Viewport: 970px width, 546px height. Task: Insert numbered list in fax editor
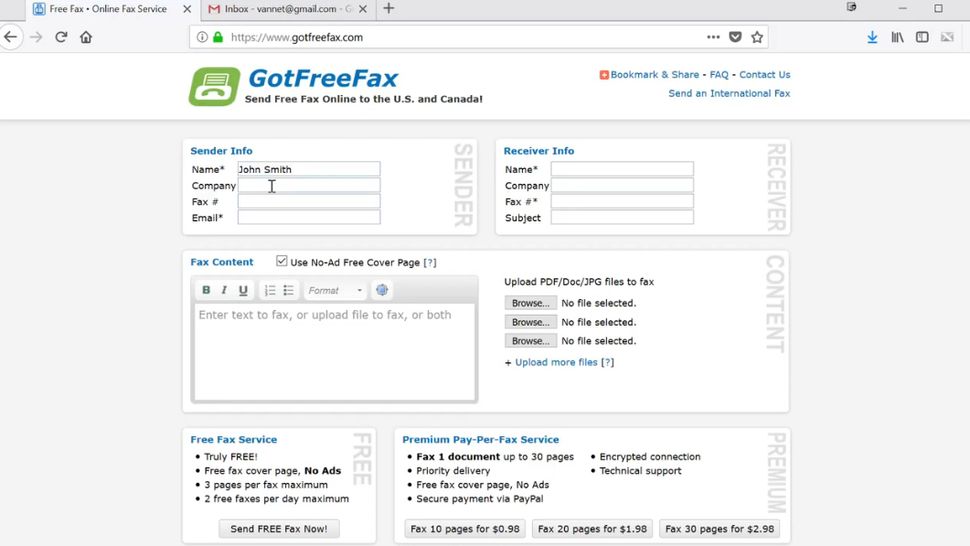coord(270,290)
